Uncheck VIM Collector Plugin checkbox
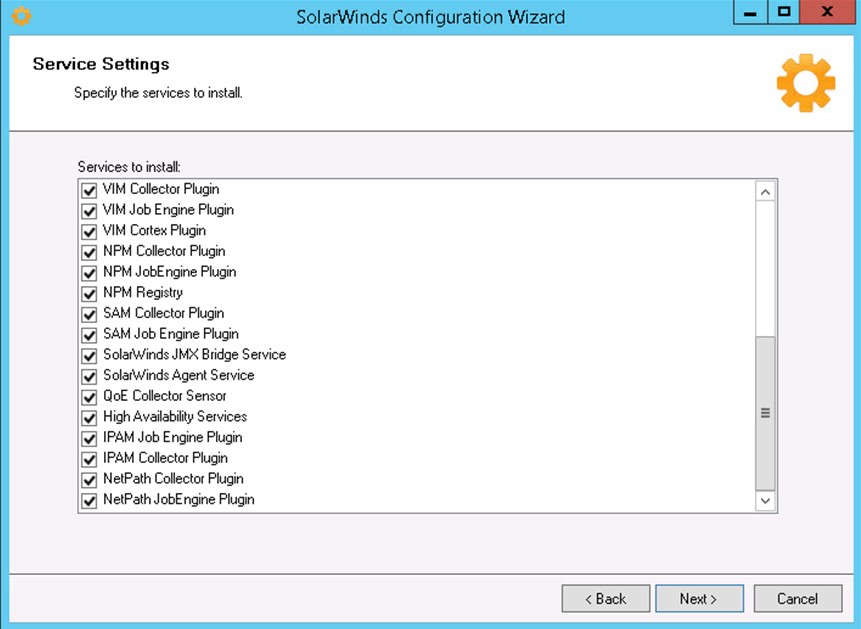This screenshot has height=629, width=861. 90,189
